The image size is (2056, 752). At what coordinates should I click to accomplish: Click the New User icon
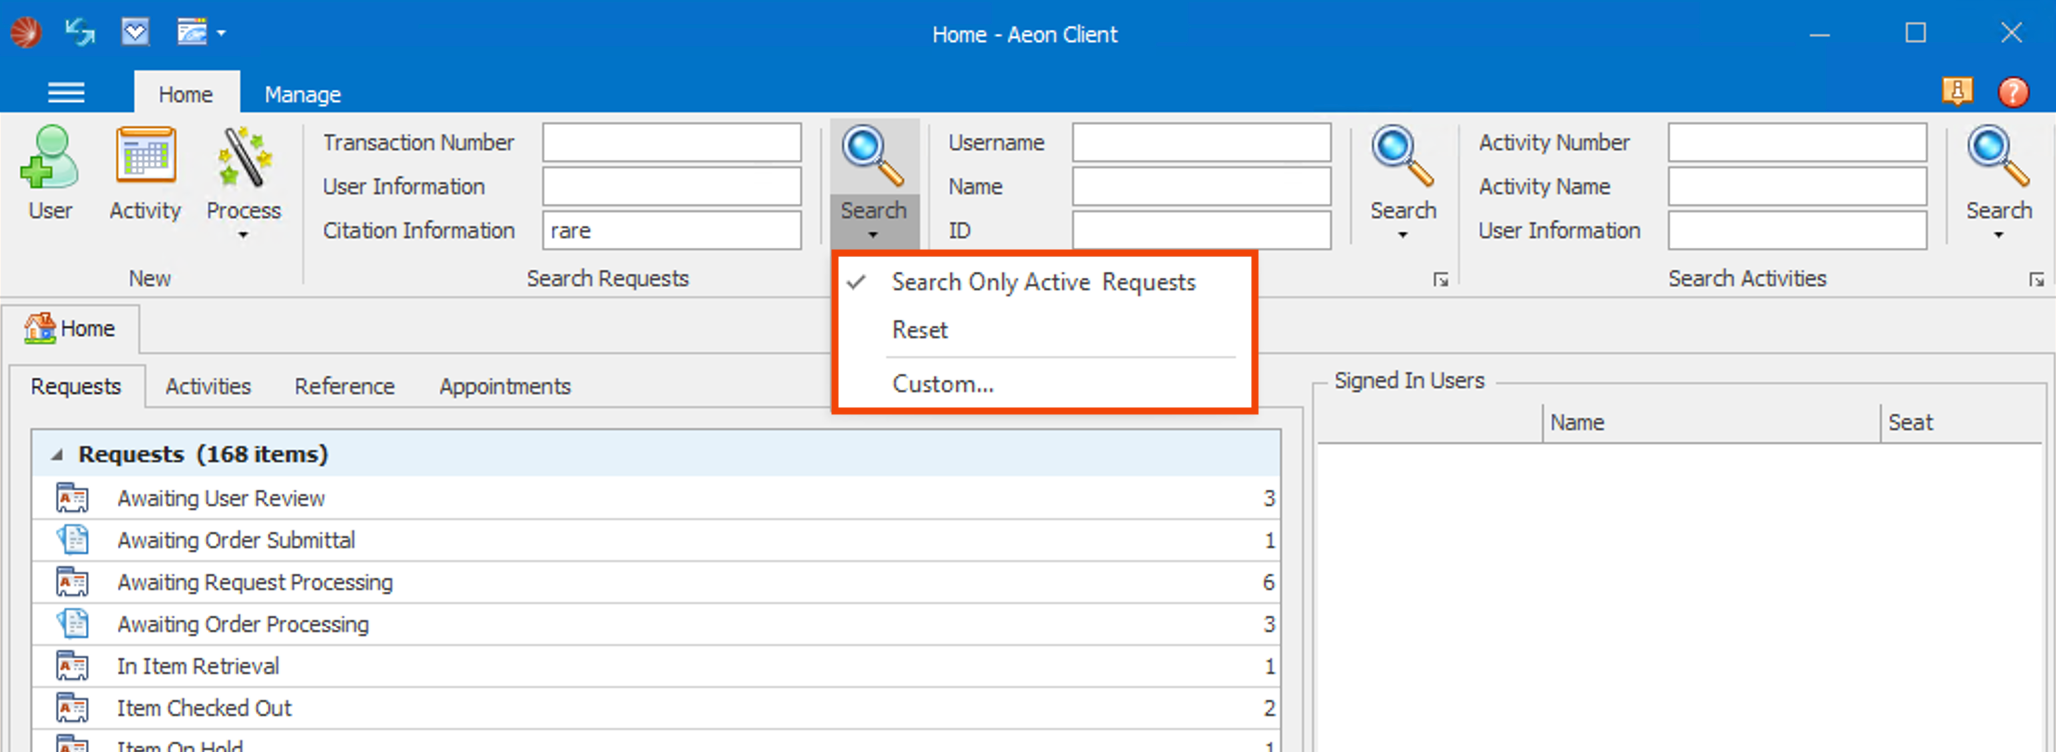pyautogui.click(x=49, y=158)
